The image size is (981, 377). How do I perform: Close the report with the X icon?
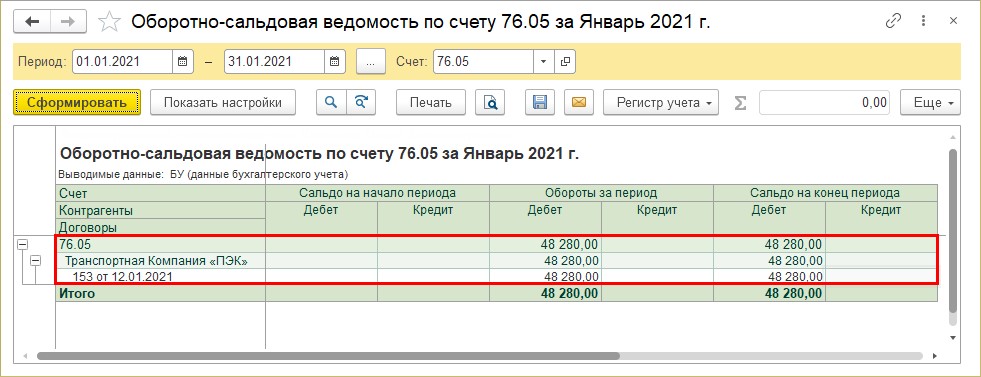[953, 21]
